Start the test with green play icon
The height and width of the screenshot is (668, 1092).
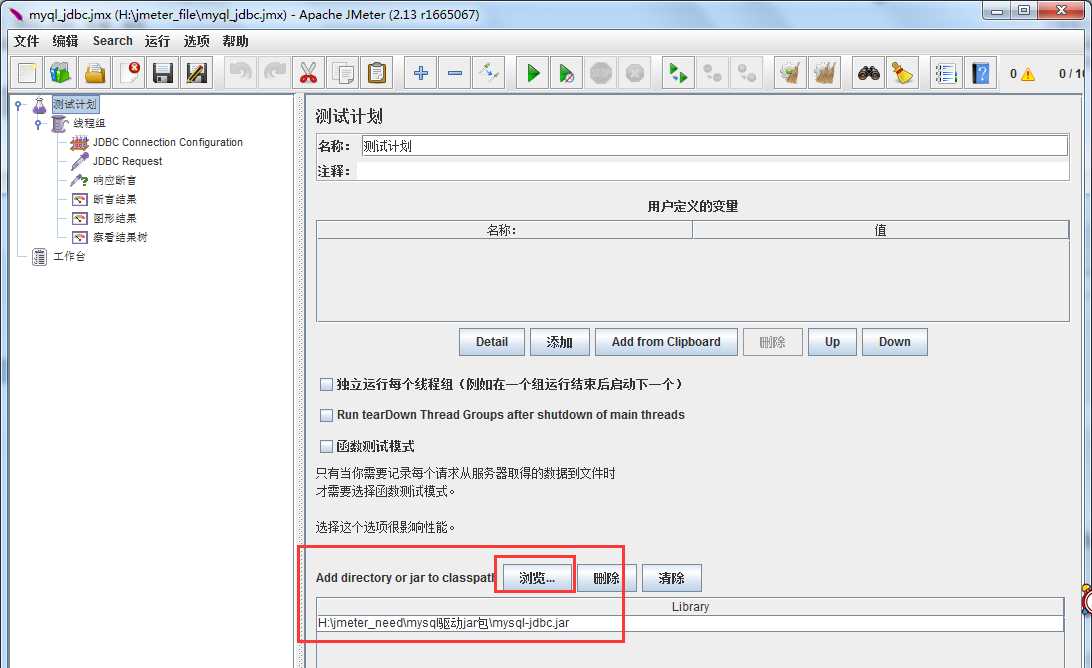[533, 72]
